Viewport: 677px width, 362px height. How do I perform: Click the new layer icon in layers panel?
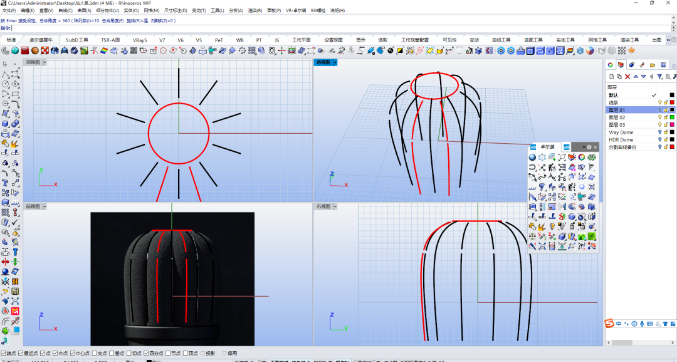pos(611,76)
